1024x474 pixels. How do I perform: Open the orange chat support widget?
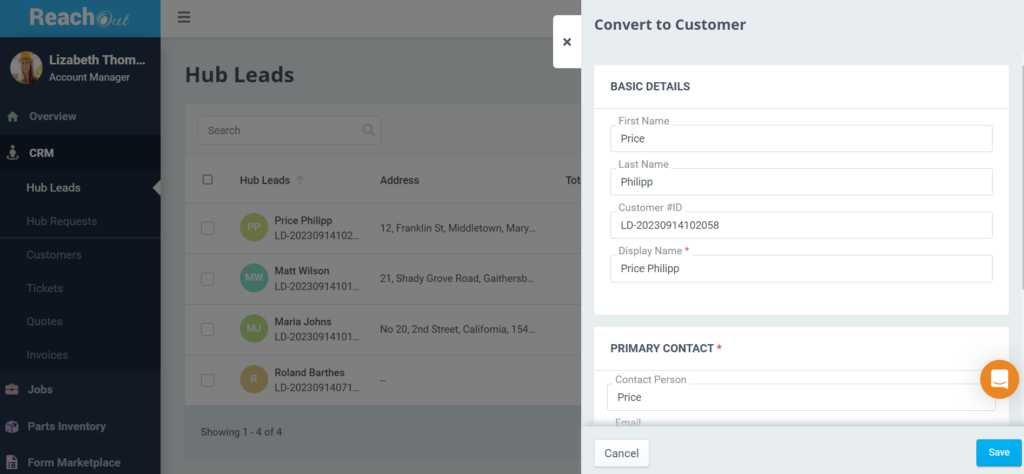[999, 379]
